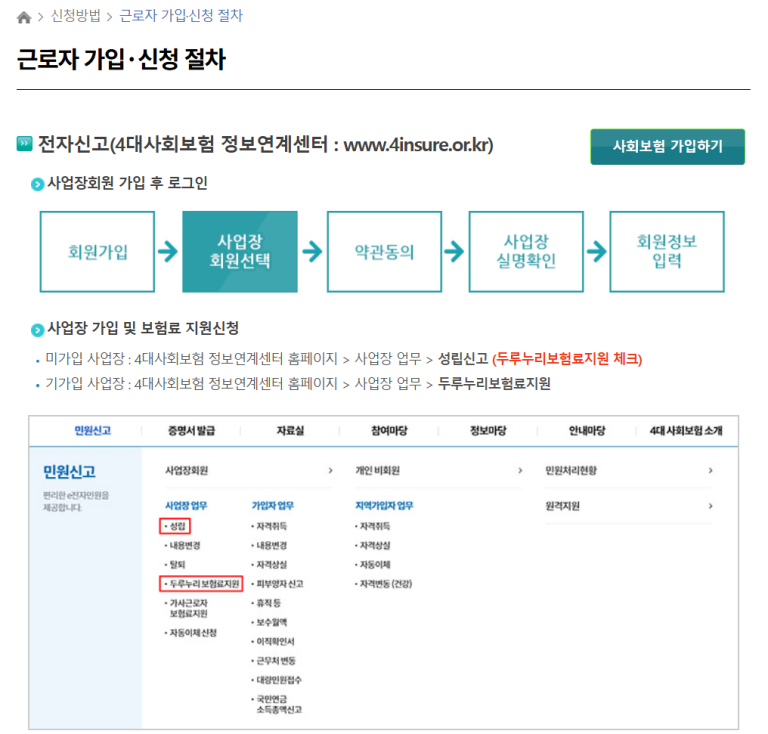Viewport: 768px width, 734px height.
Task: Click 자격상실 under 지역가입자 업무
Action: (373, 545)
